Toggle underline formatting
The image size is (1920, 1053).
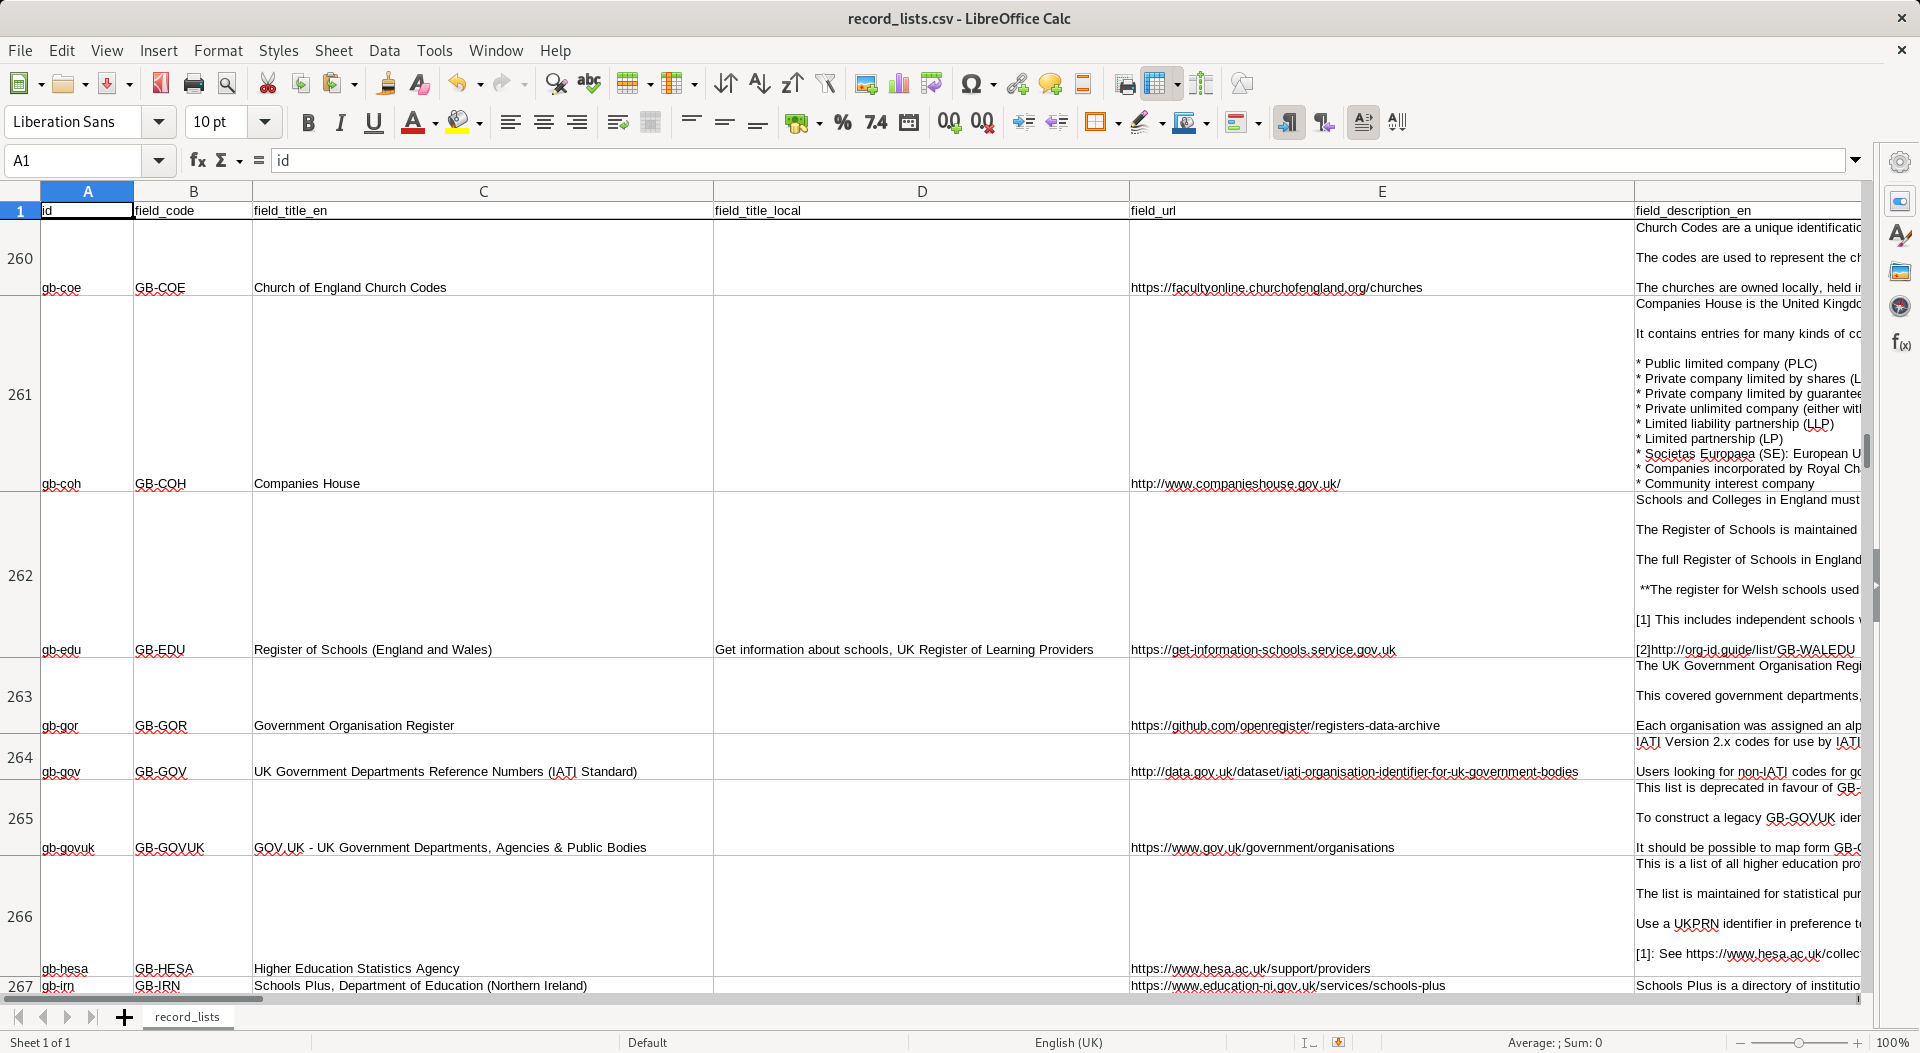click(374, 122)
